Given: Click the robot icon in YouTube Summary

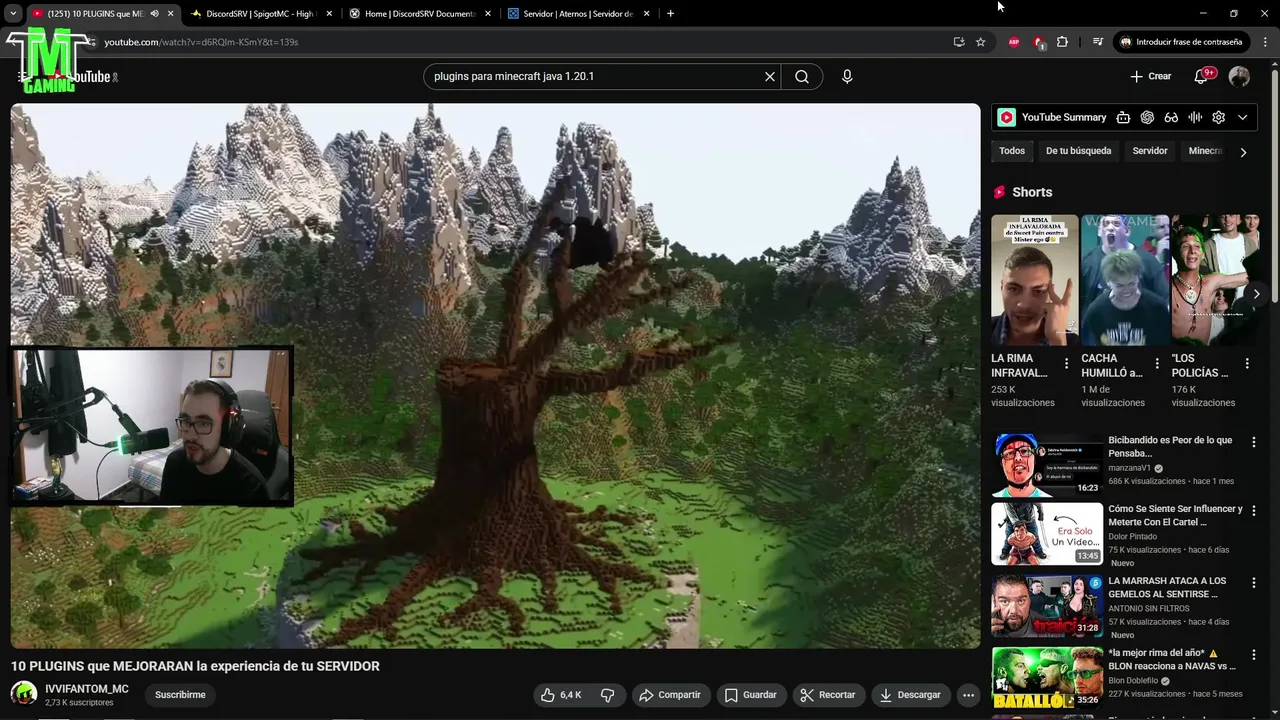Looking at the screenshot, I should click(x=1123, y=117).
